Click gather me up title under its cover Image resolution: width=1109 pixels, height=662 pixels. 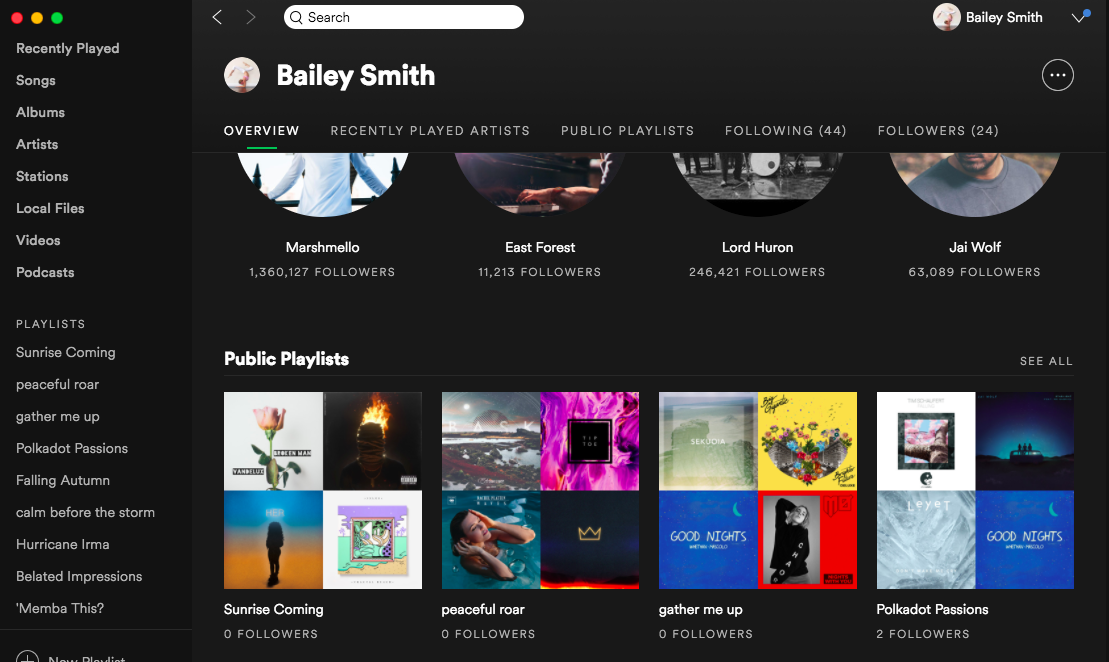(701, 610)
